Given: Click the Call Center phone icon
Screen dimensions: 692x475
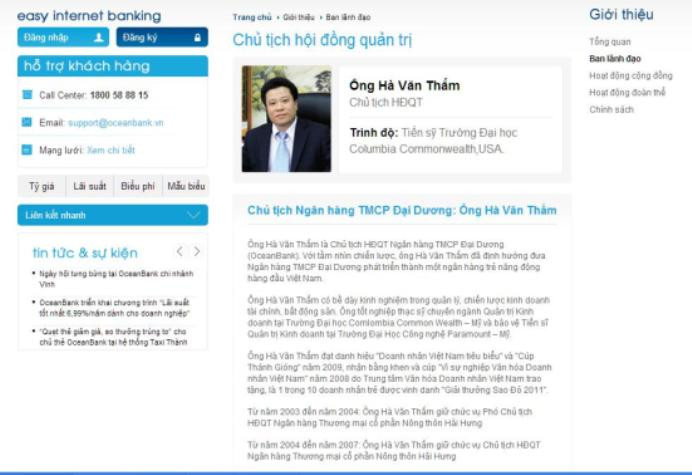Looking at the screenshot, I should tap(27, 94).
